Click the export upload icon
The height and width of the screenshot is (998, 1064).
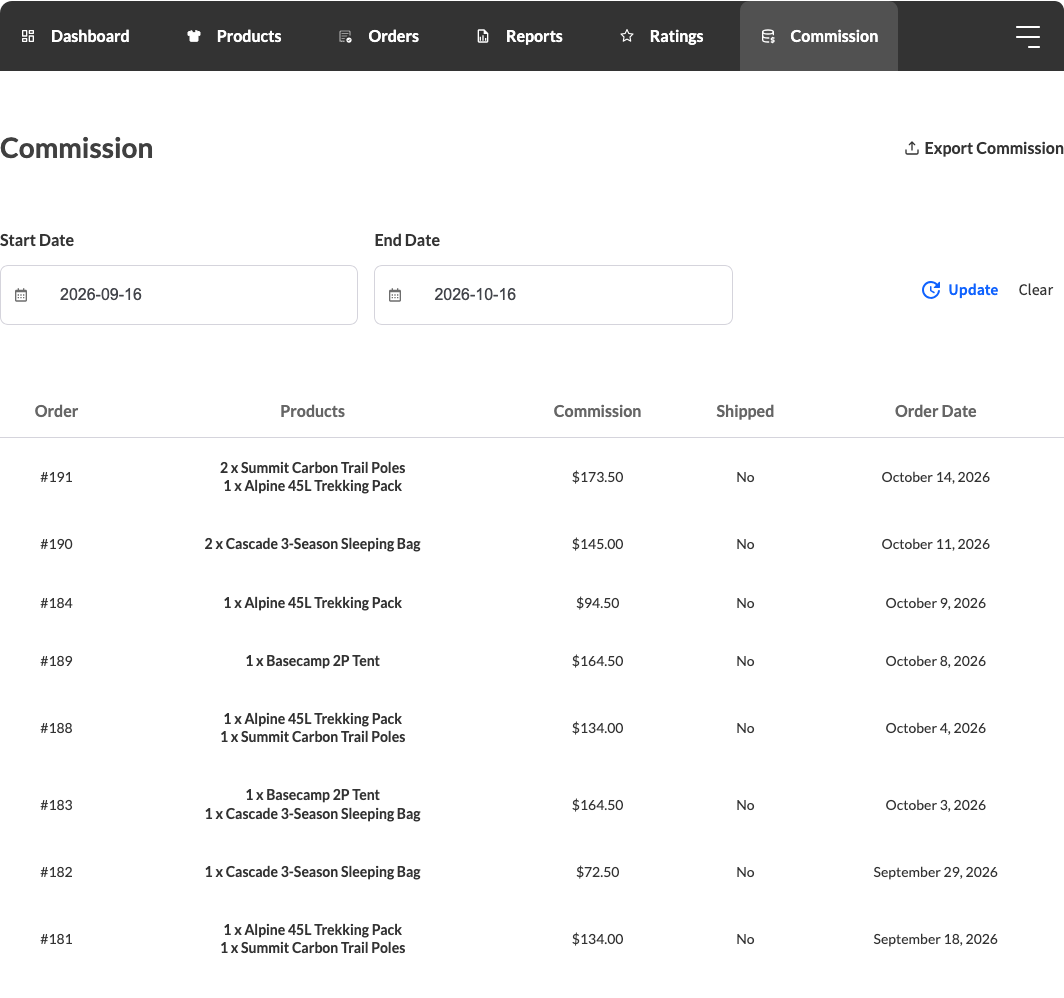pyautogui.click(x=912, y=148)
